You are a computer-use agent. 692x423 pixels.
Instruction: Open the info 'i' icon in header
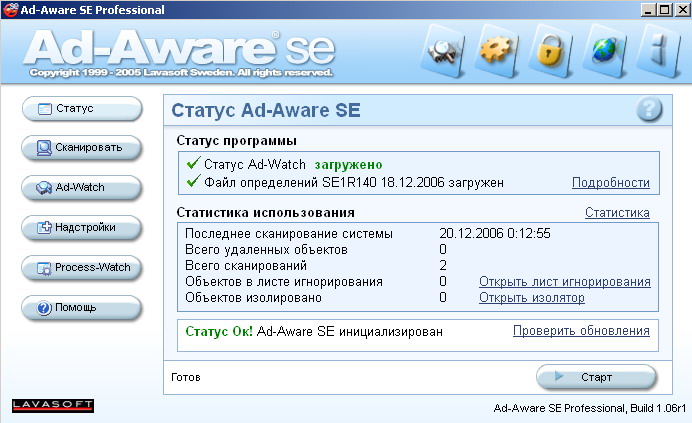tap(658, 51)
